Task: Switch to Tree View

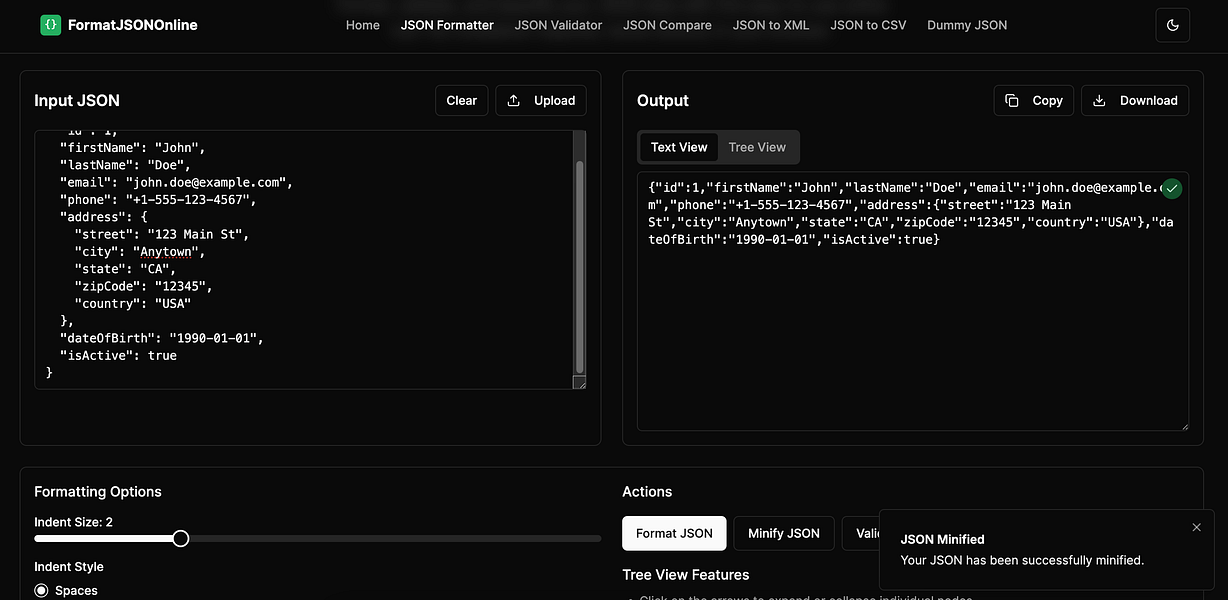Action: coord(757,147)
